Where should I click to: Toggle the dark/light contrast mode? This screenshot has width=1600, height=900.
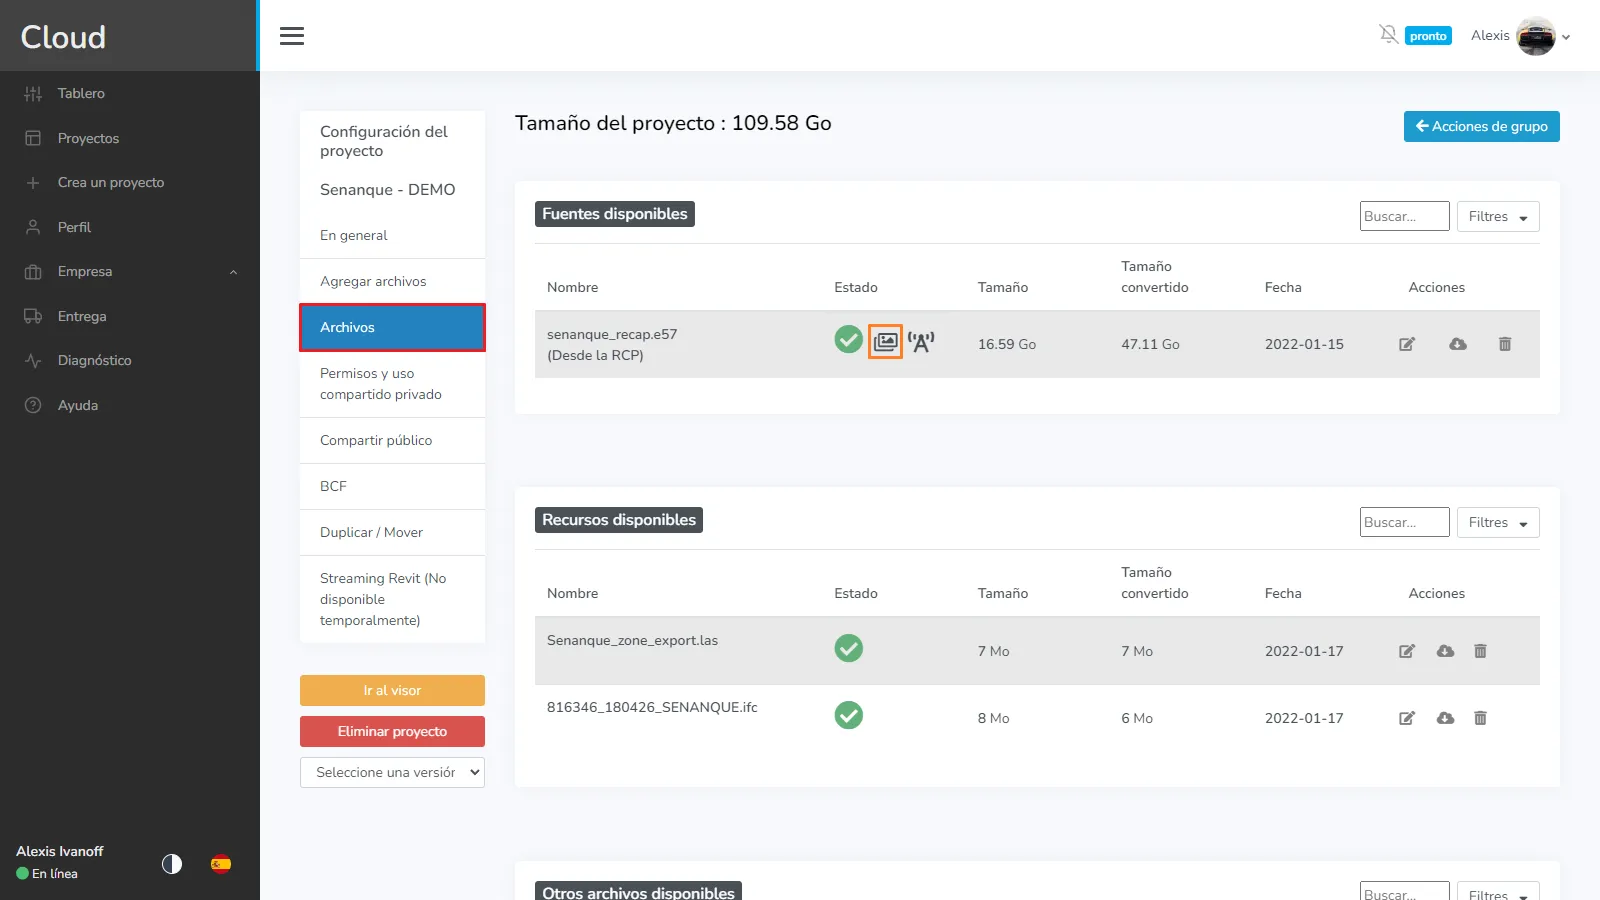click(x=172, y=864)
